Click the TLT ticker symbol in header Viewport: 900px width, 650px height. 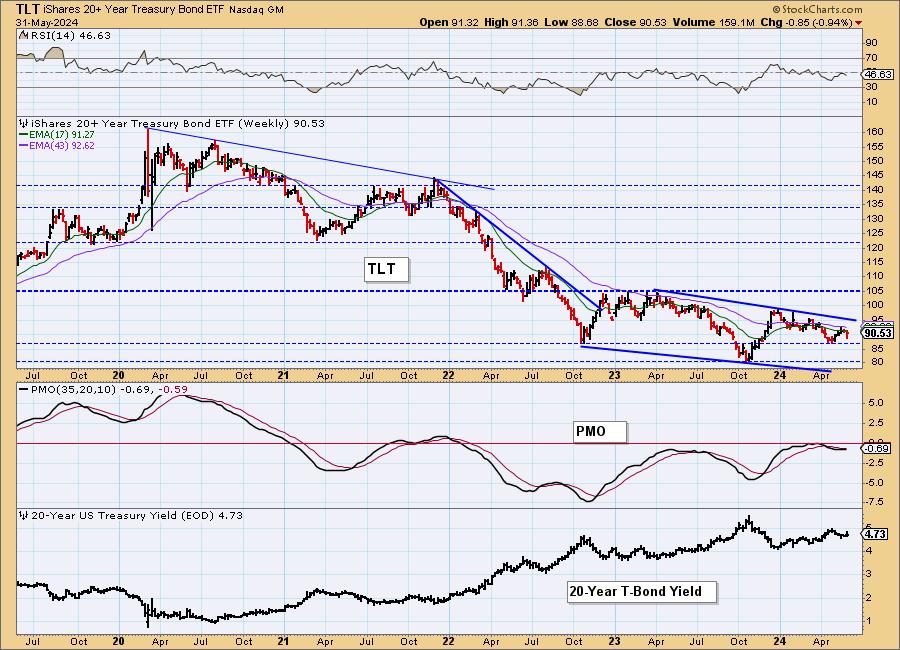[28, 9]
